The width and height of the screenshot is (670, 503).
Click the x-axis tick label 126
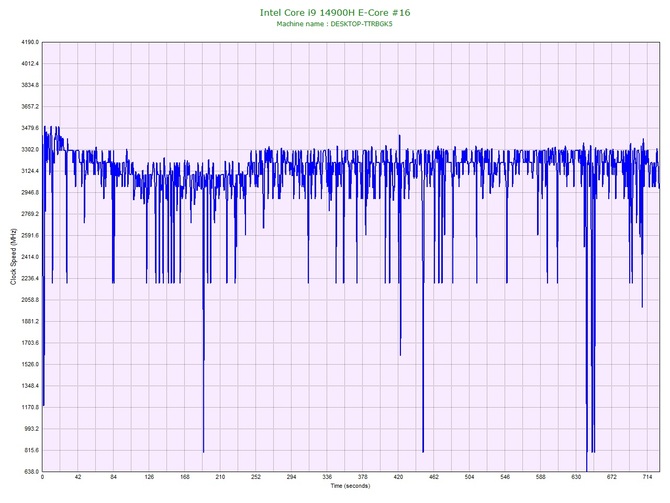coord(149,477)
